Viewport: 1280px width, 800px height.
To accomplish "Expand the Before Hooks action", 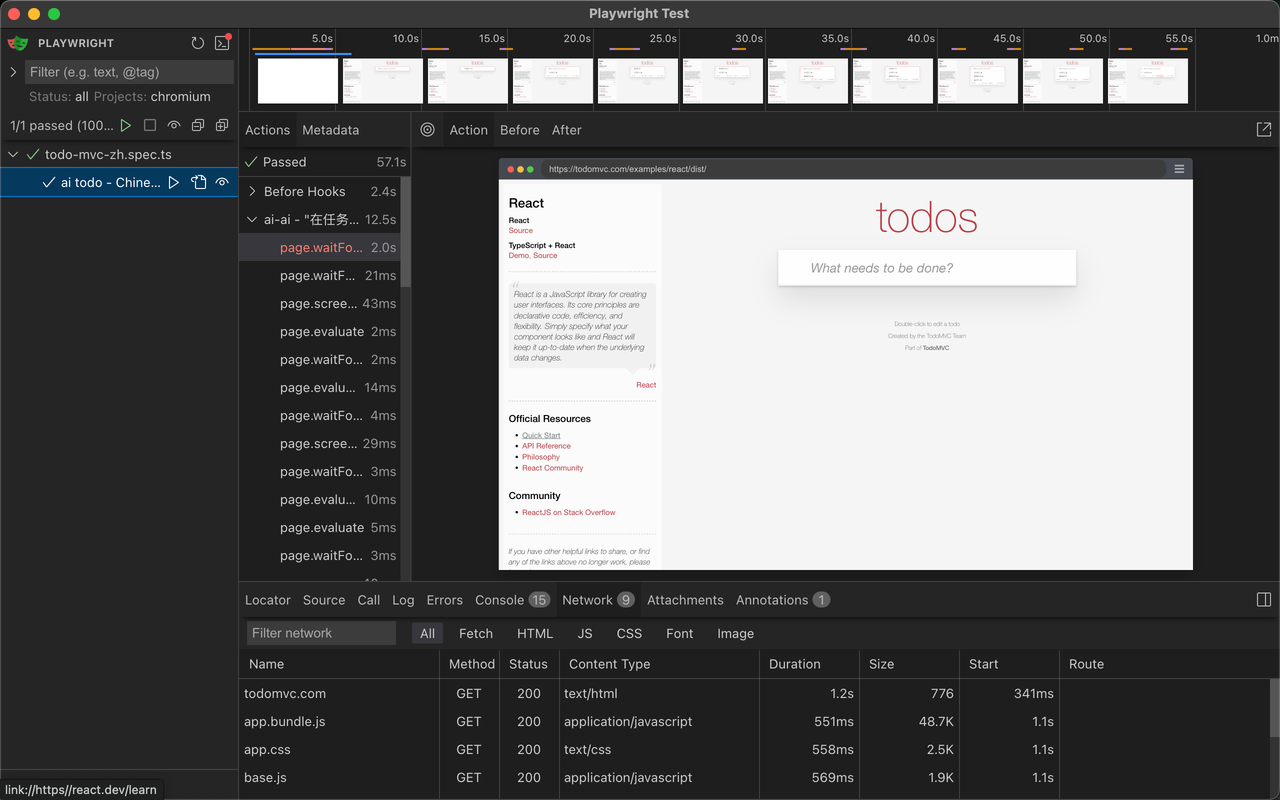I will (x=253, y=191).
